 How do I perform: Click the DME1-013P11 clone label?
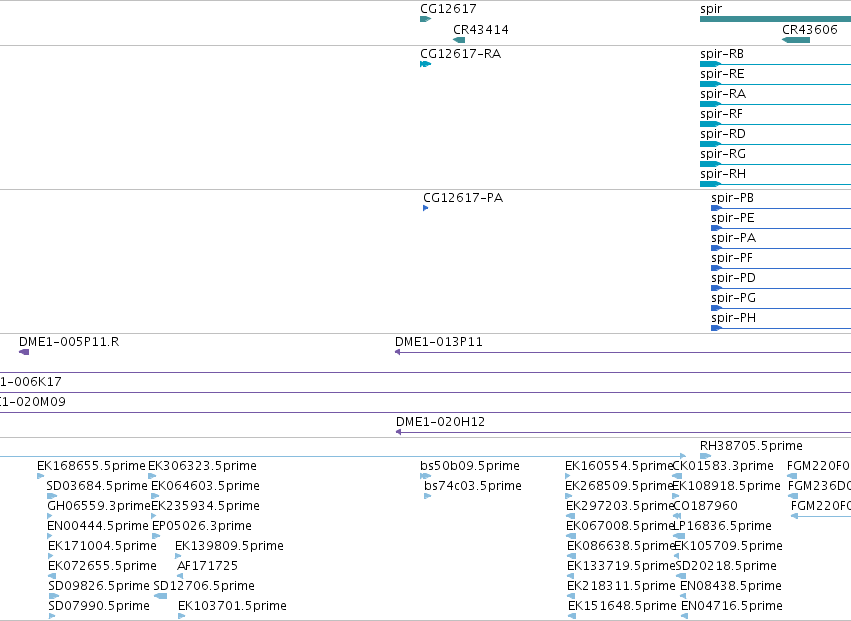click(x=439, y=342)
